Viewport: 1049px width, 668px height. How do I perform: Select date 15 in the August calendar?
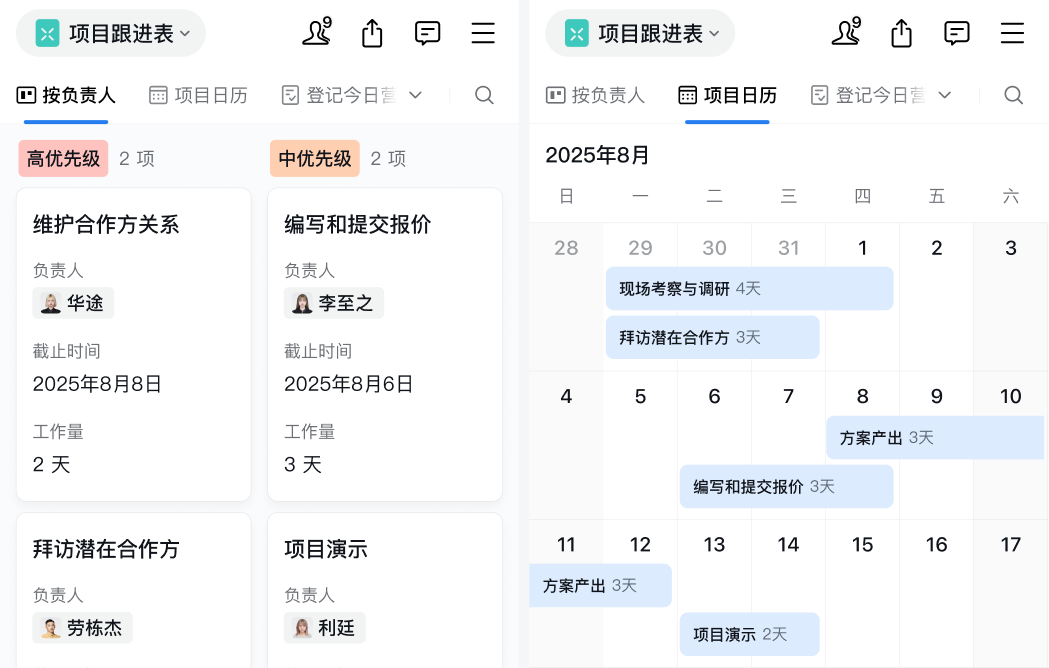(862, 544)
